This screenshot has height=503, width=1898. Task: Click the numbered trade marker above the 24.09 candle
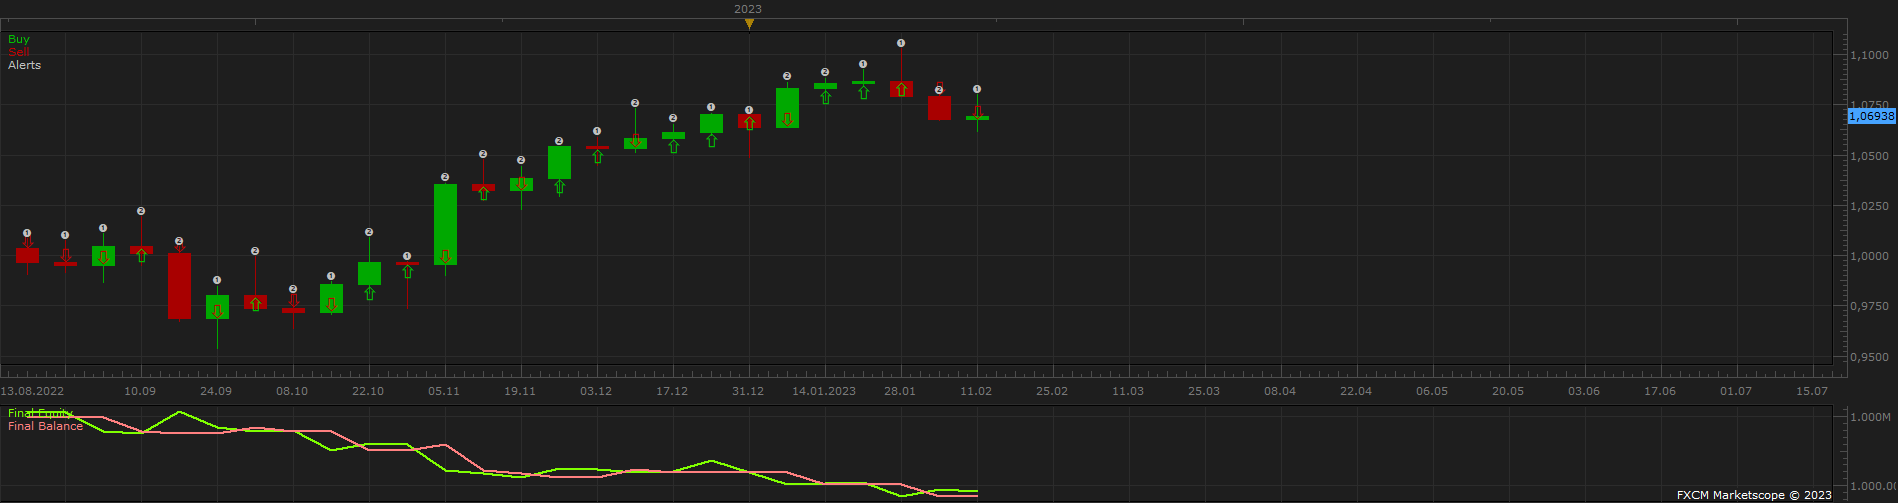217,280
